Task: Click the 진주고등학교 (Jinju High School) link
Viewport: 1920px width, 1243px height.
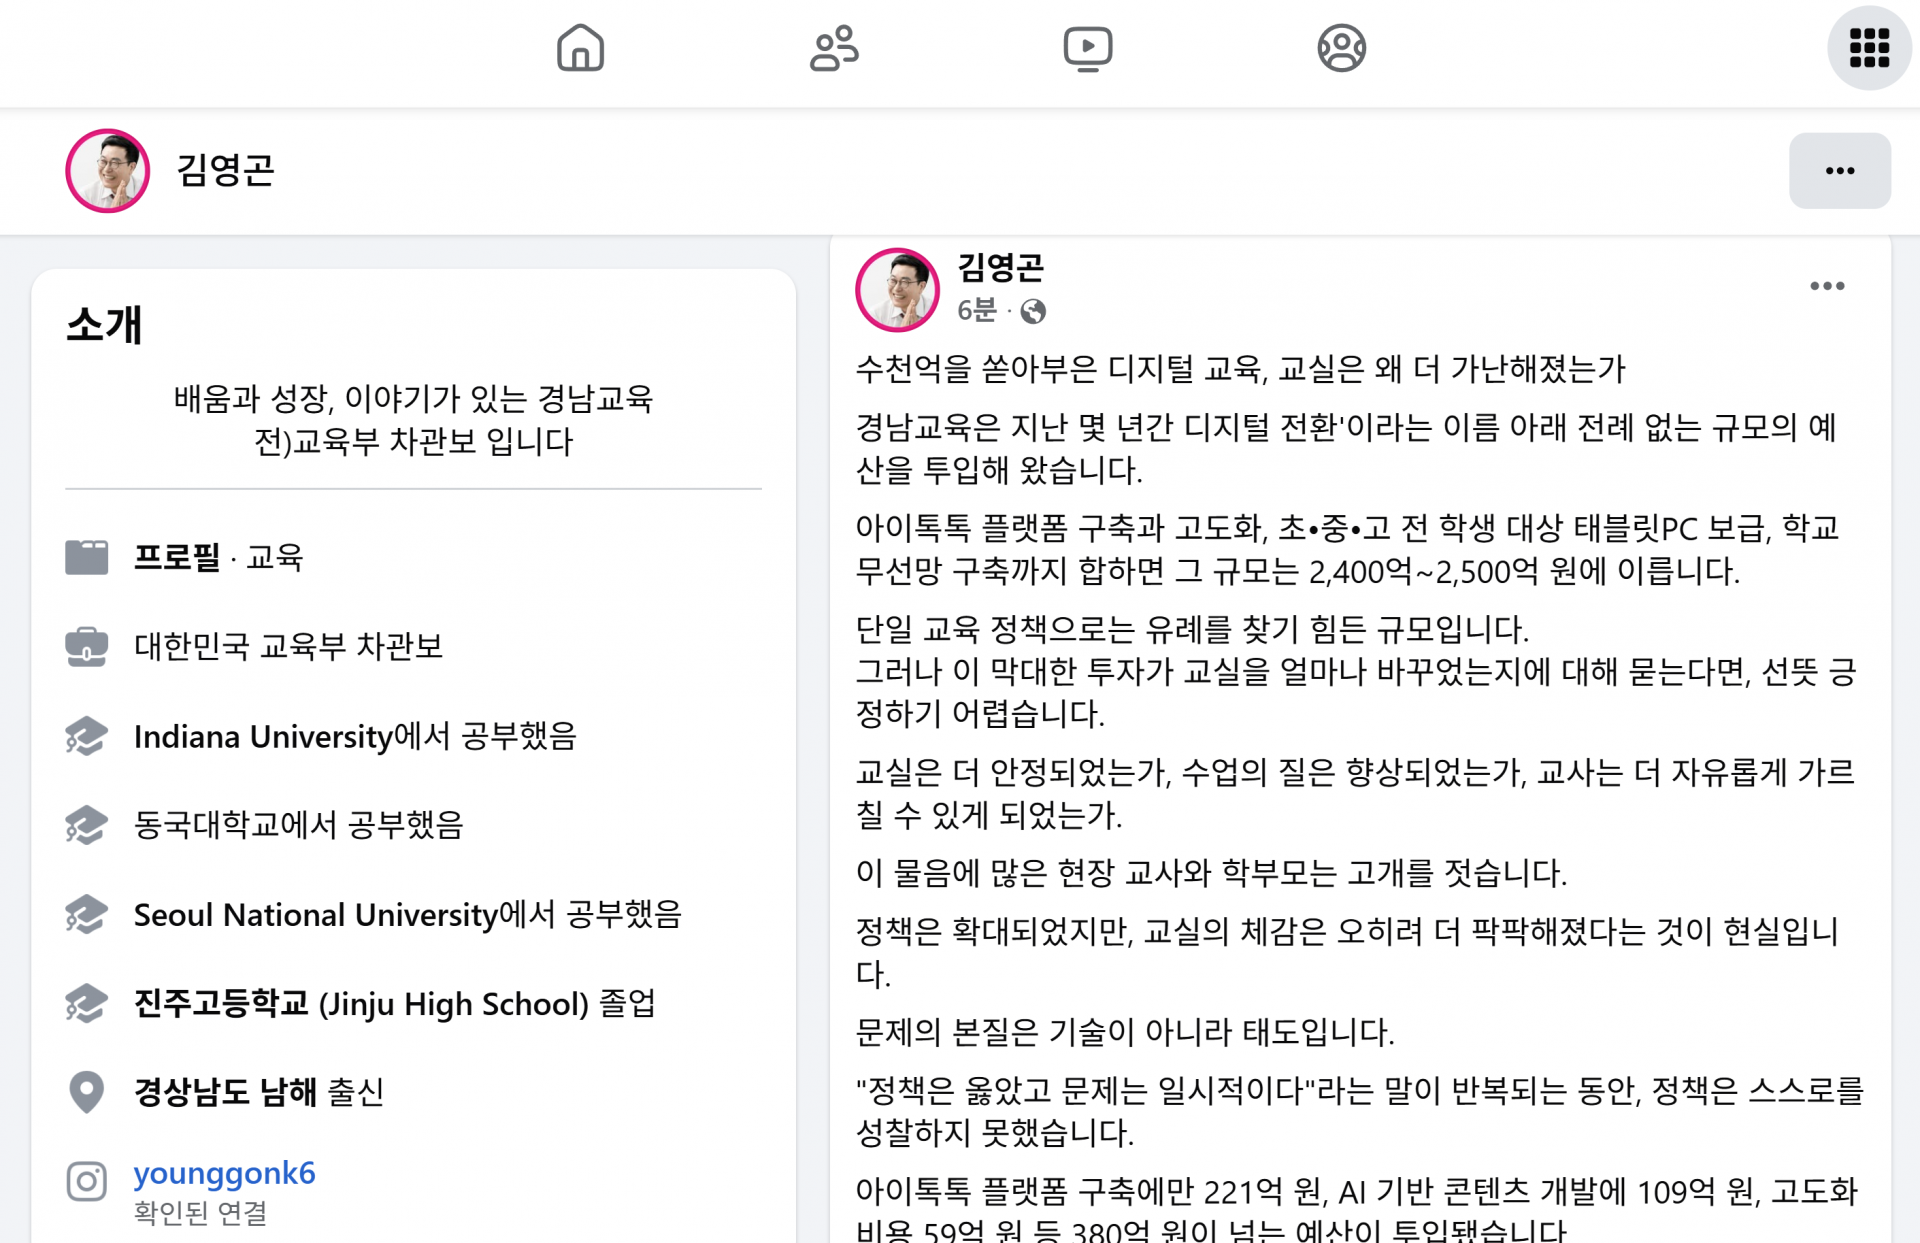Action: [361, 1003]
